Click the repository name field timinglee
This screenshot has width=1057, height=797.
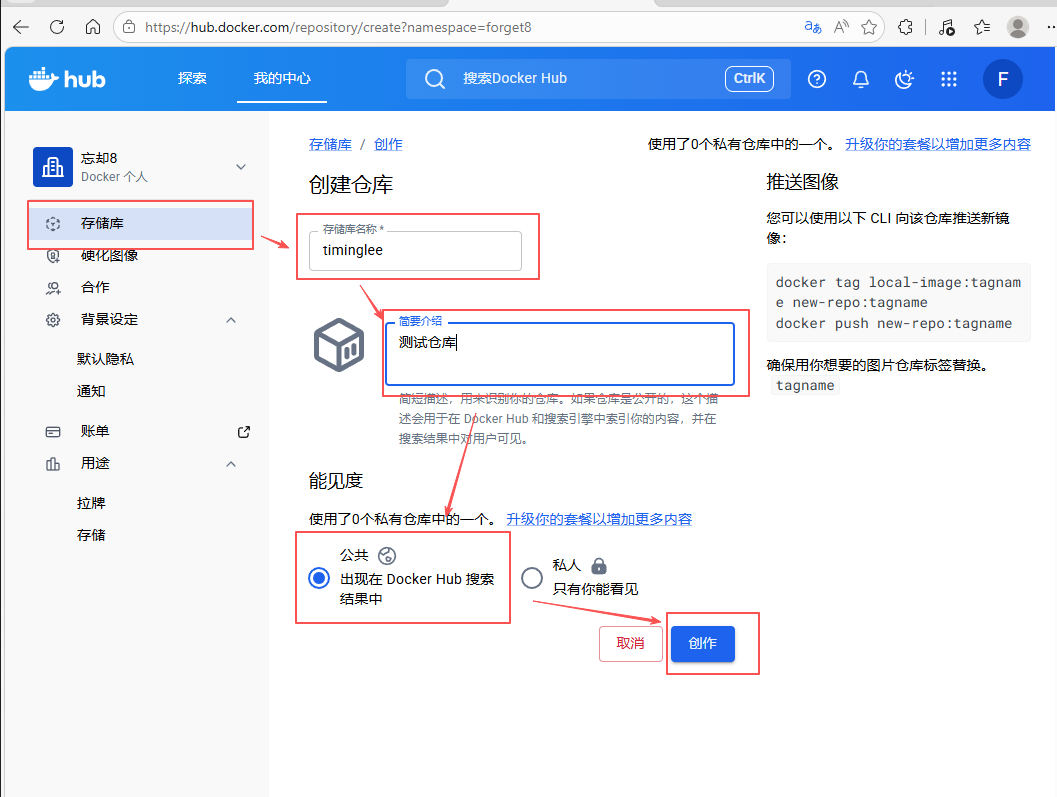coord(415,250)
